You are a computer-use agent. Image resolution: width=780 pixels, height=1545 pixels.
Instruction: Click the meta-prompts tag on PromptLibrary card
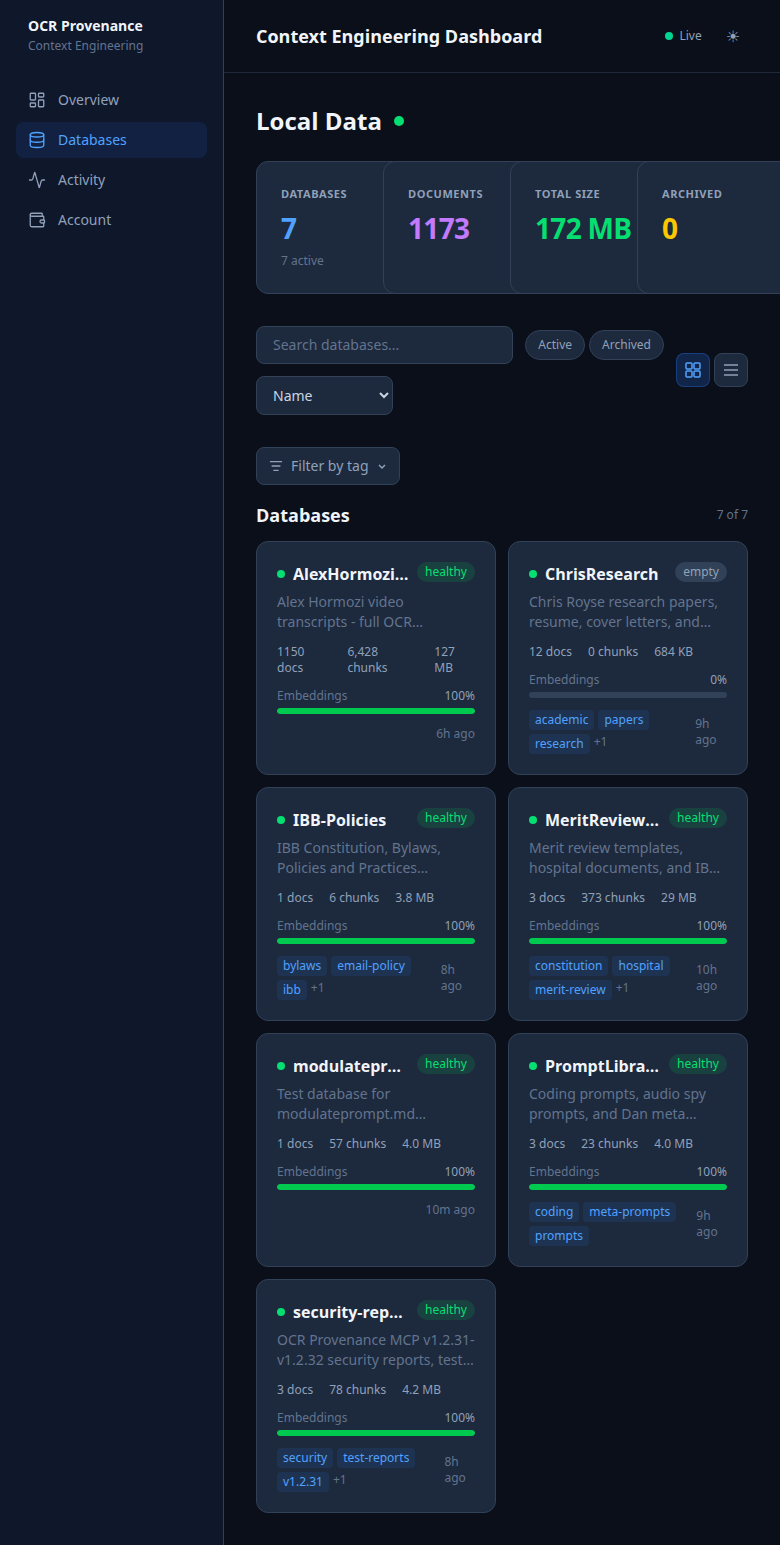tap(629, 1212)
